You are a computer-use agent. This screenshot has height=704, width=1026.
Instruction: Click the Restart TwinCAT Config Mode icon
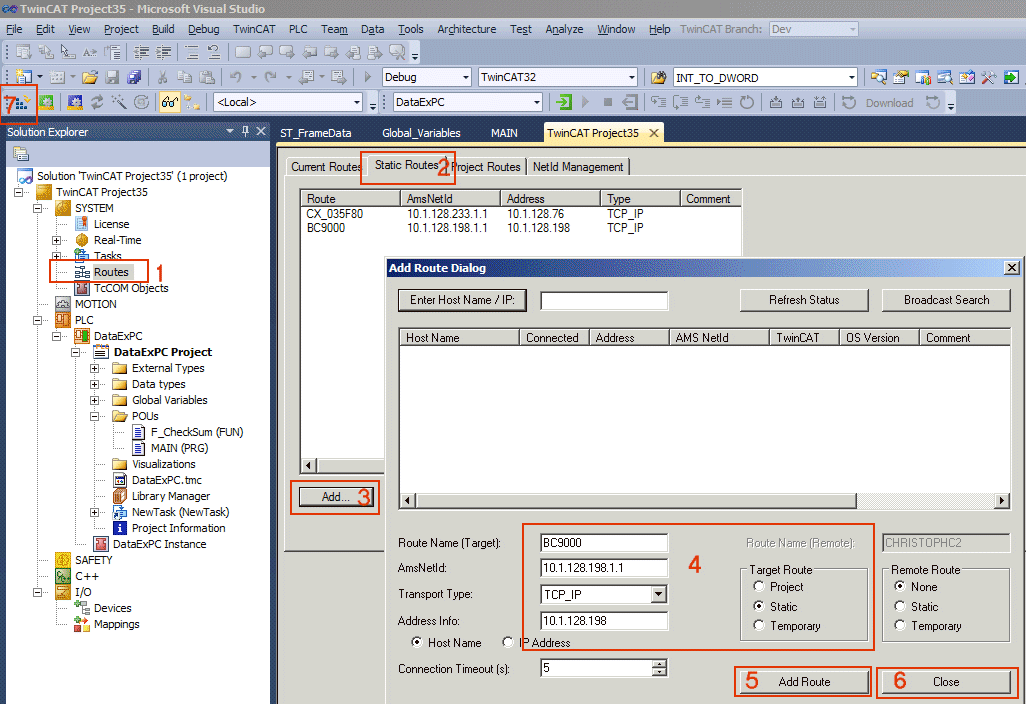point(75,102)
